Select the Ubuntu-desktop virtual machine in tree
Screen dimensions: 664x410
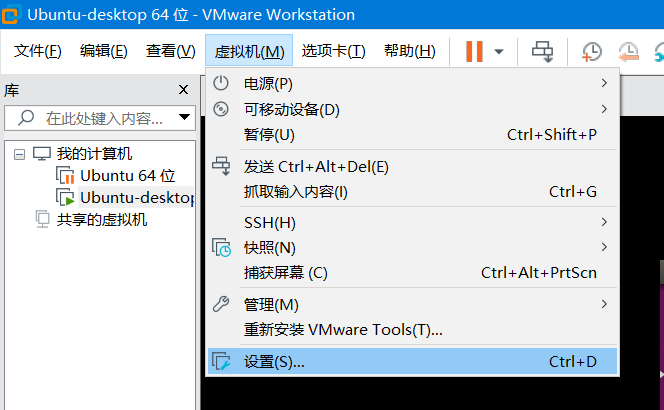point(137,197)
